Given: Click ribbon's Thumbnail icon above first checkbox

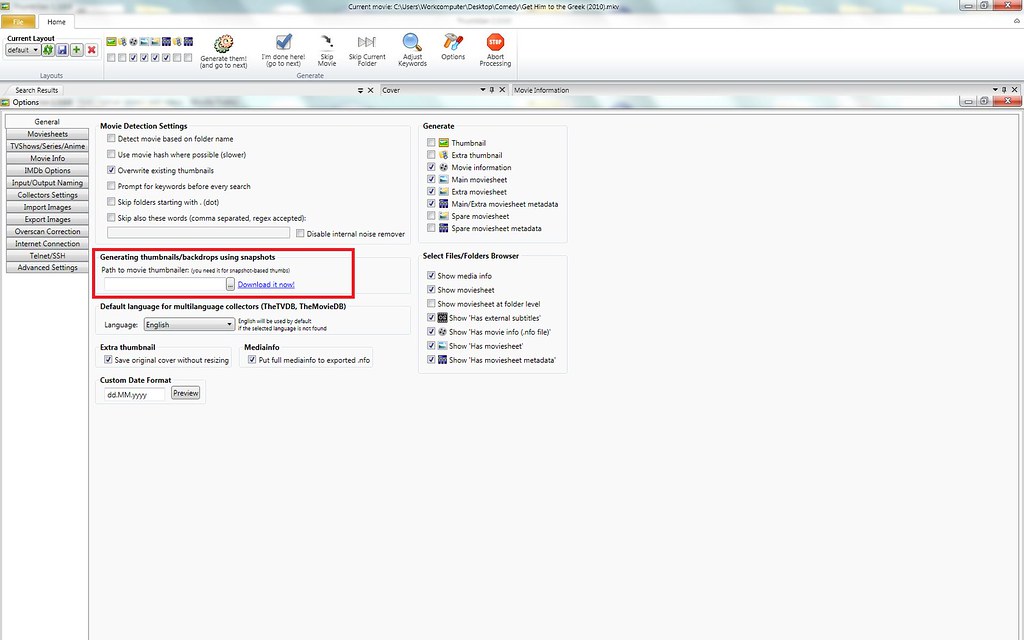Looking at the screenshot, I should [x=111, y=42].
